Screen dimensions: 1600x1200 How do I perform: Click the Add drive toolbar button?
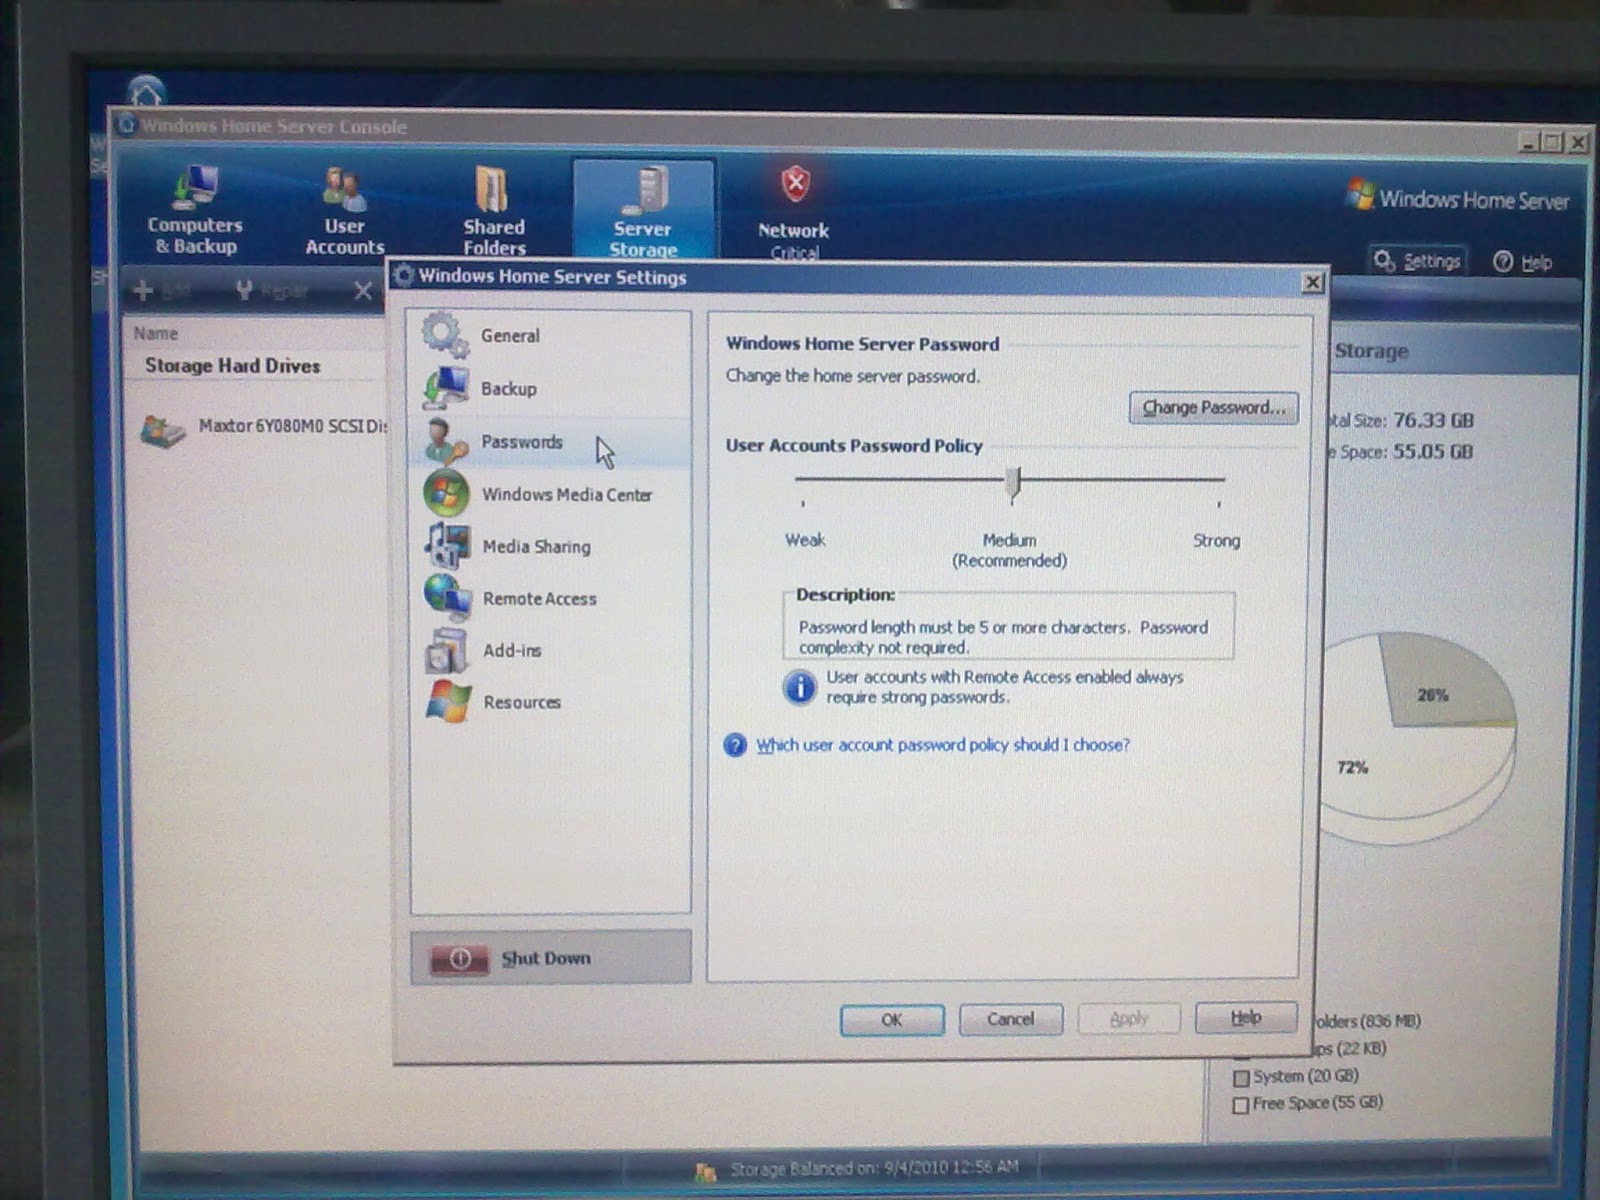click(160, 290)
